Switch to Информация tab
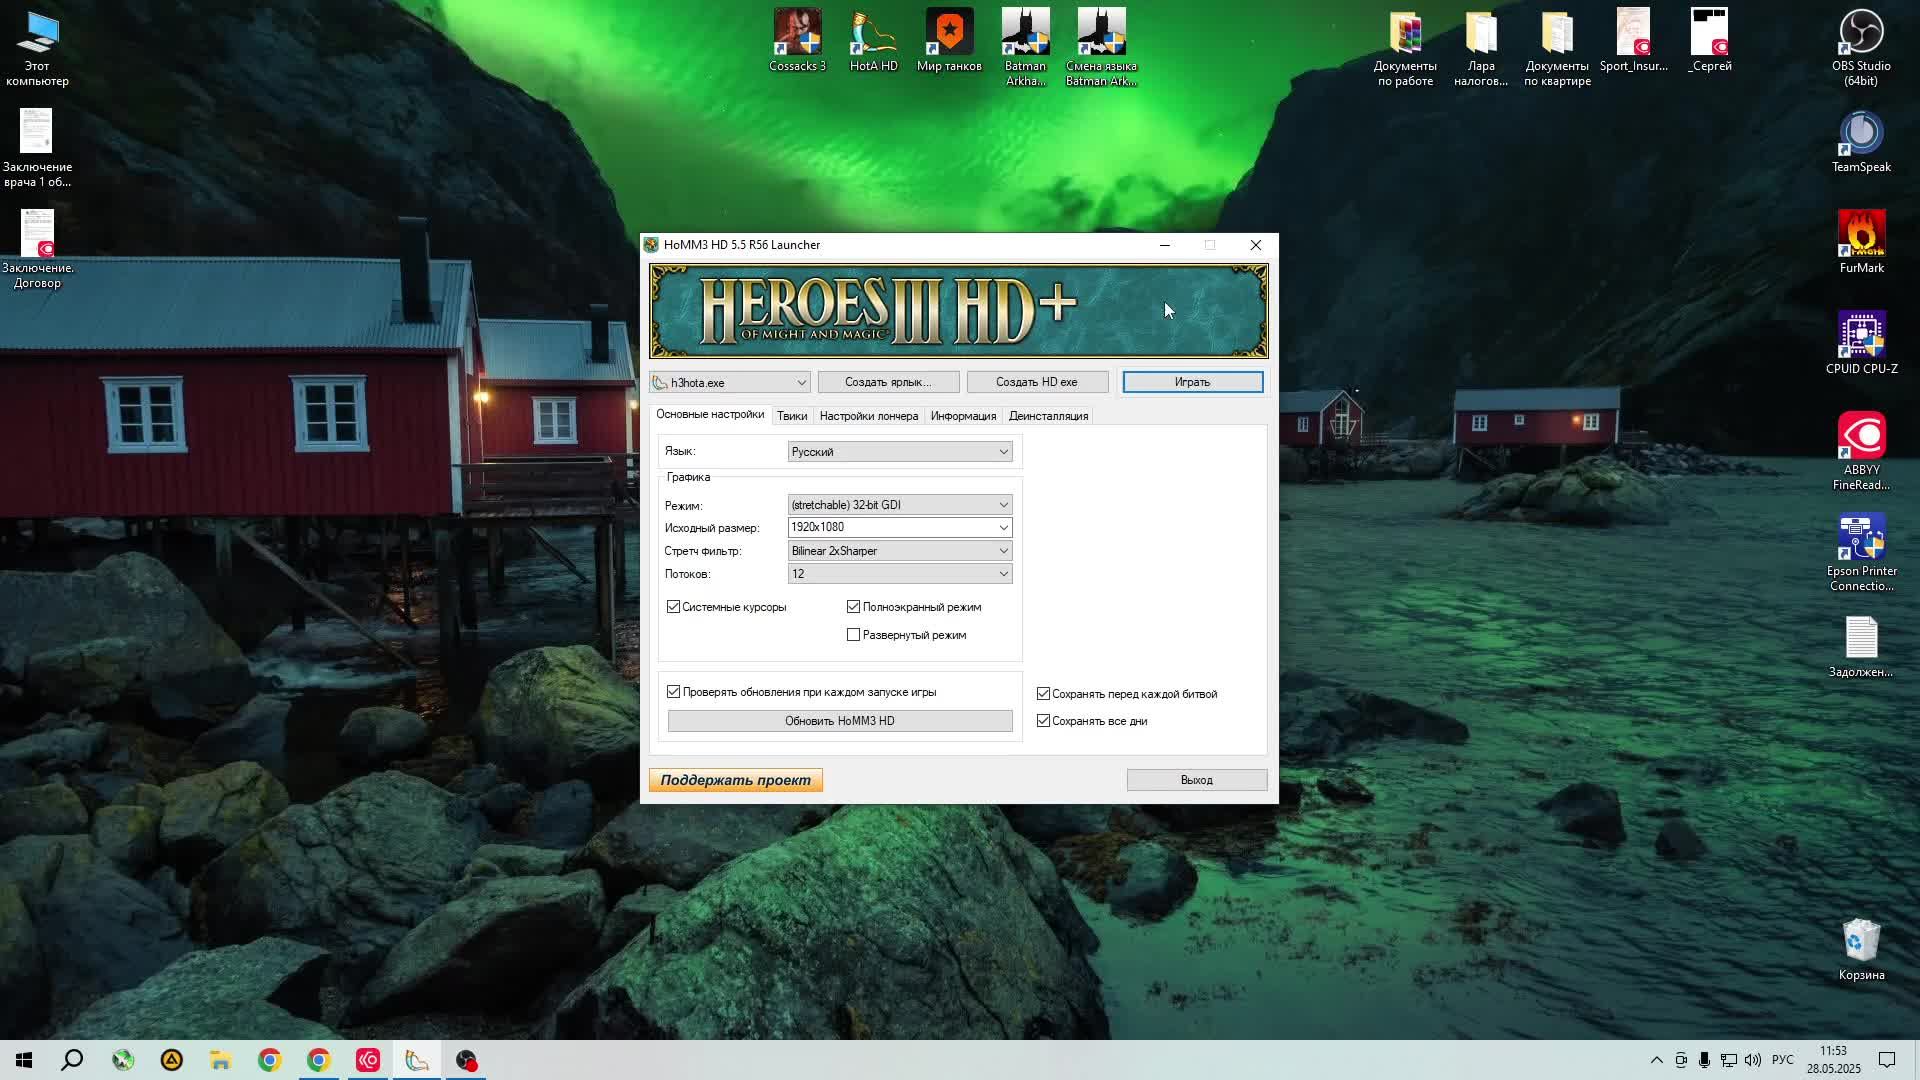Viewport: 1920px width, 1080px height. pos(963,416)
